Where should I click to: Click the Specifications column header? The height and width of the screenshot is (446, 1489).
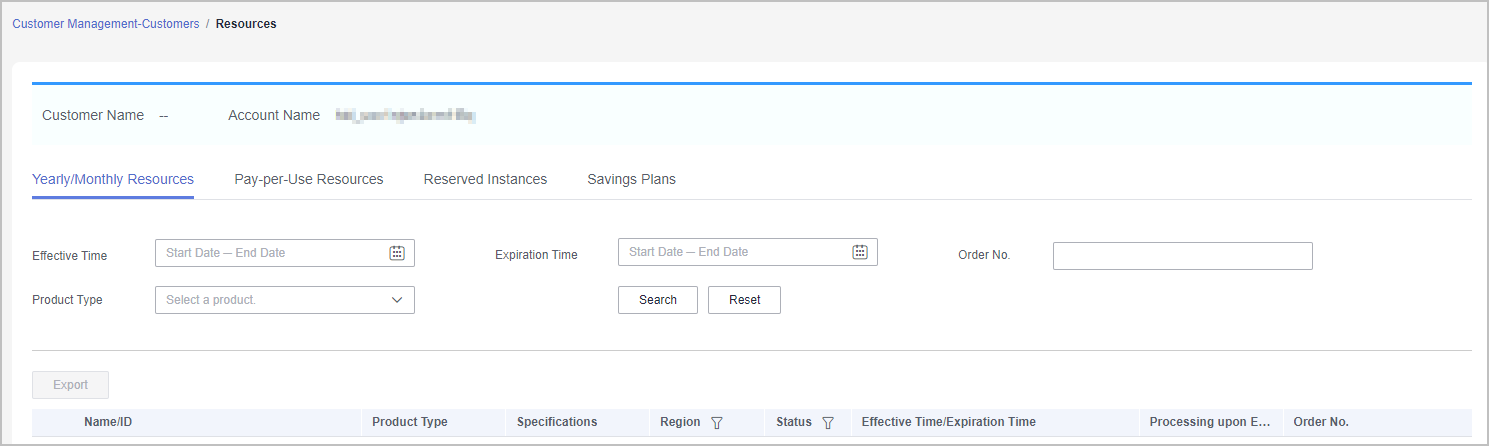[557, 422]
